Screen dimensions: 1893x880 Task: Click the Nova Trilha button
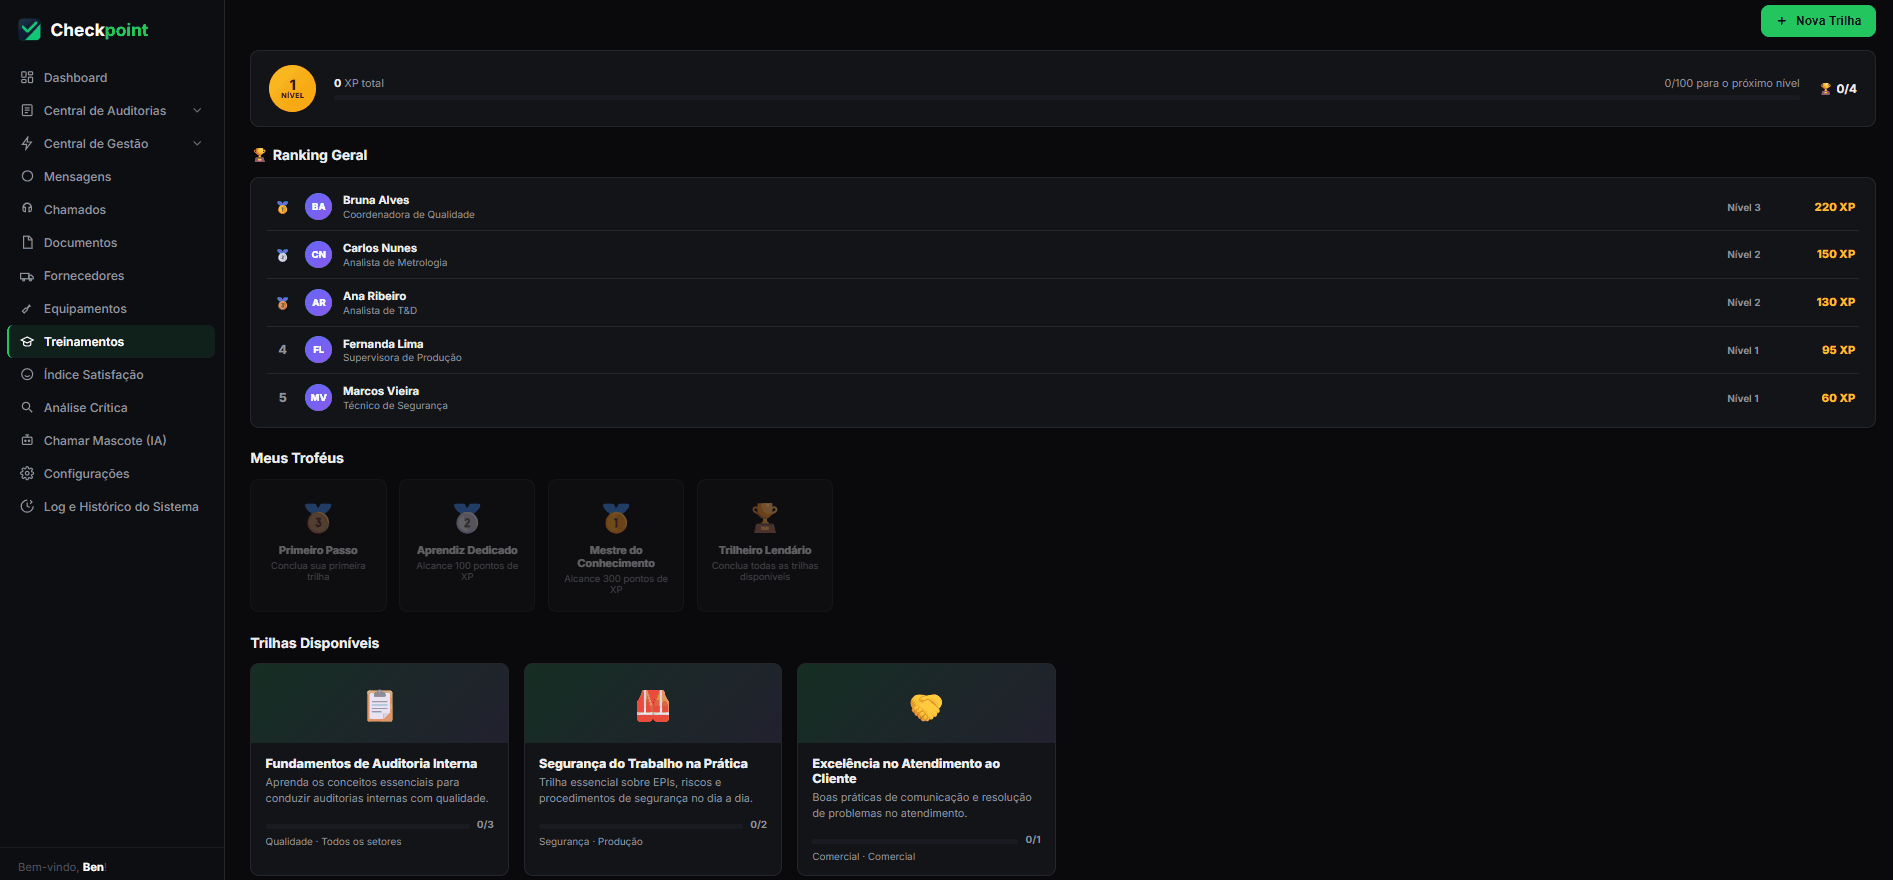coord(1818,21)
